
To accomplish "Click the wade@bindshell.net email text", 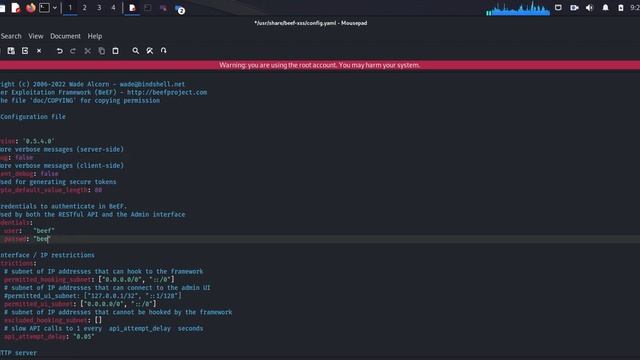I will click(x=152, y=84).
